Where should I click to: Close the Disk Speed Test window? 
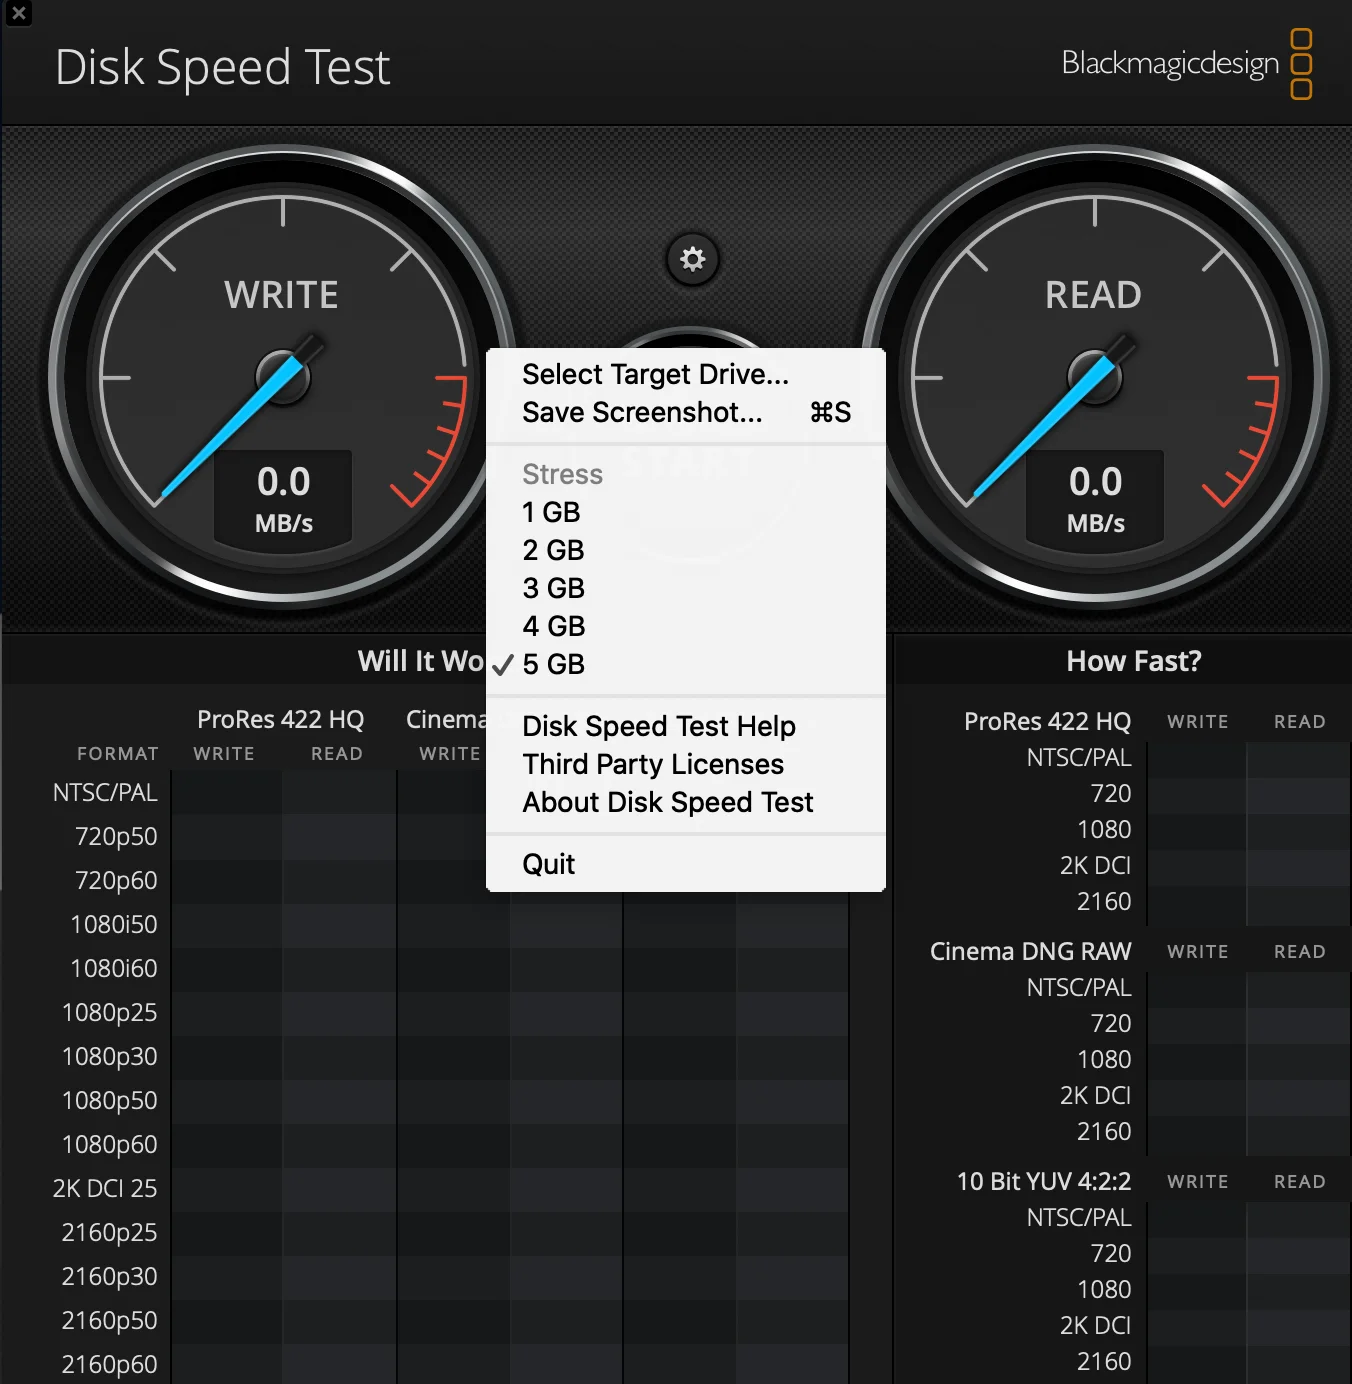pos(18,13)
